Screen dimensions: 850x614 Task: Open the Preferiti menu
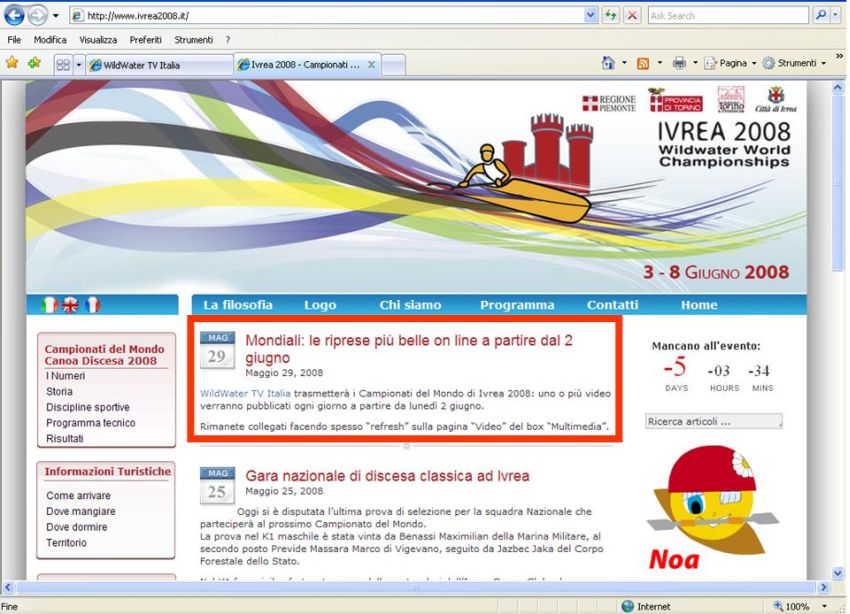pyautogui.click(x=145, y=40)
